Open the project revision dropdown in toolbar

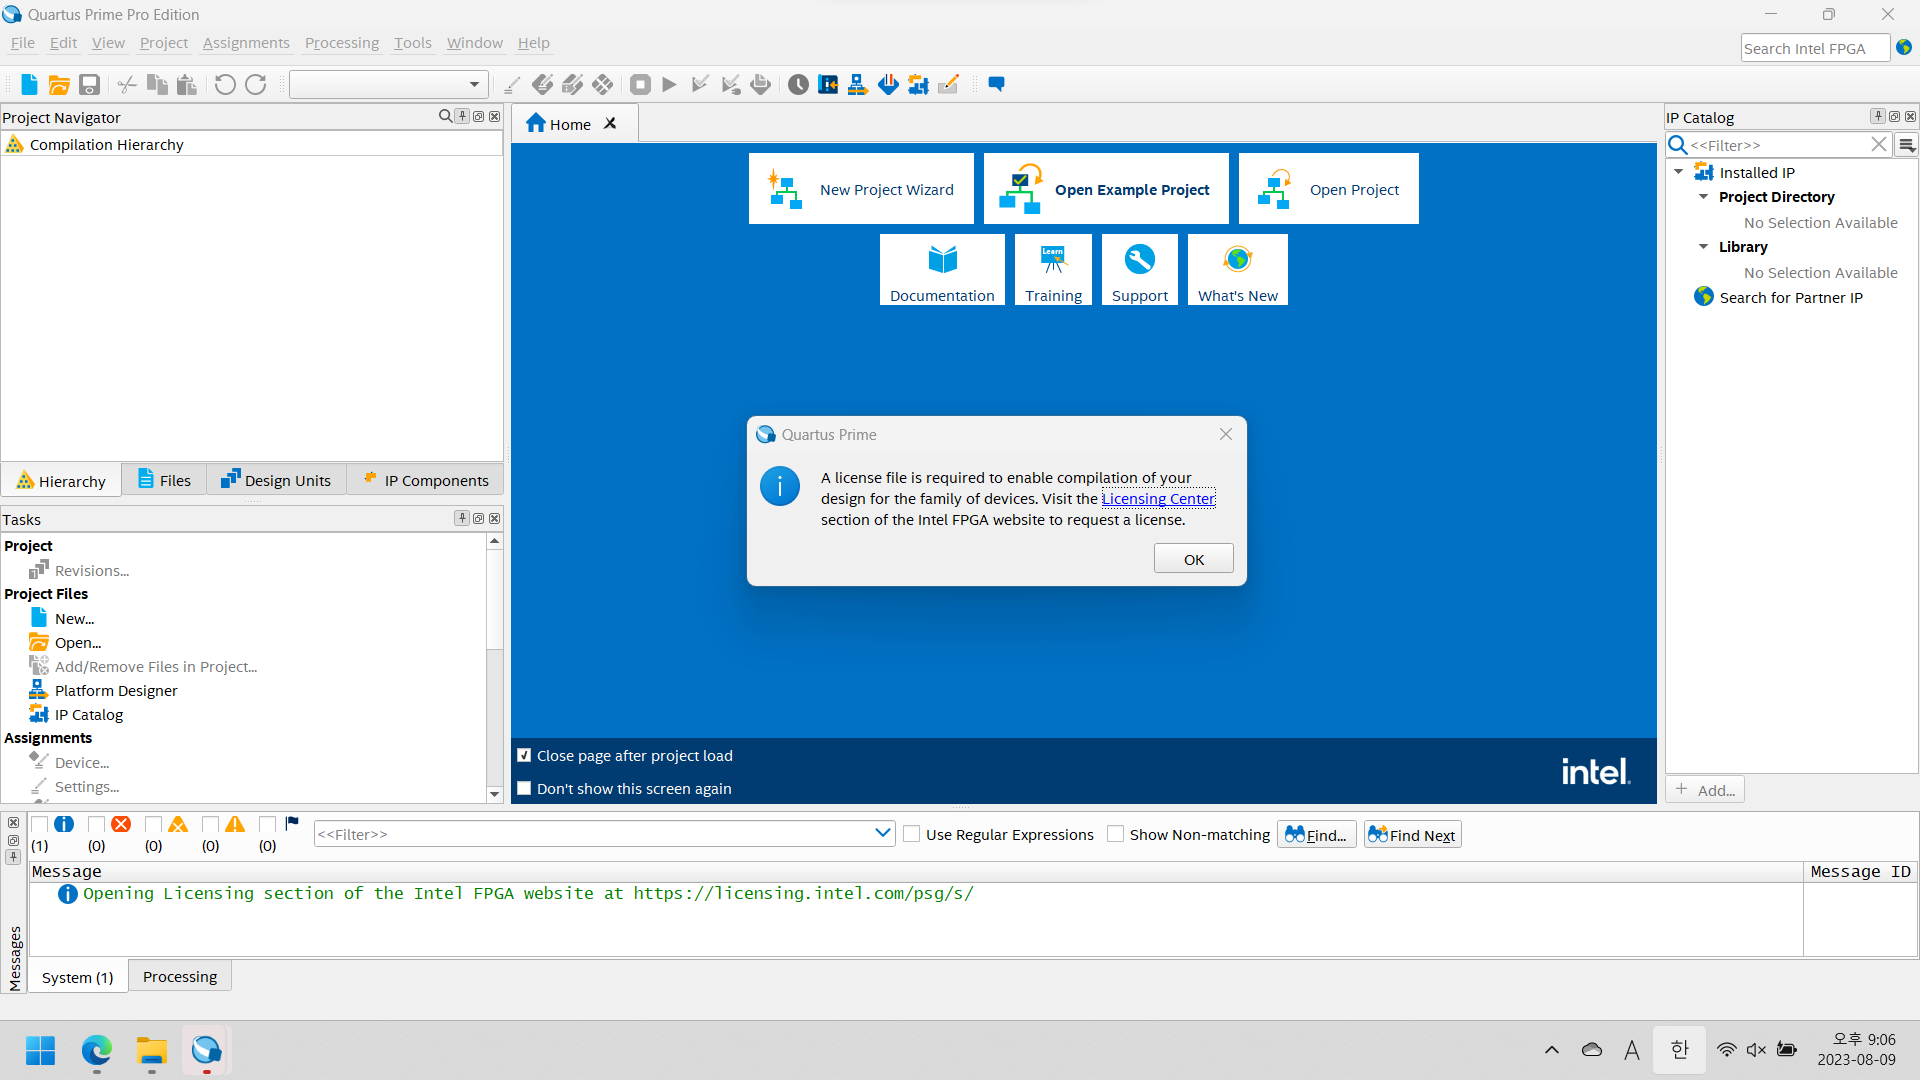[x=474, y=85]
